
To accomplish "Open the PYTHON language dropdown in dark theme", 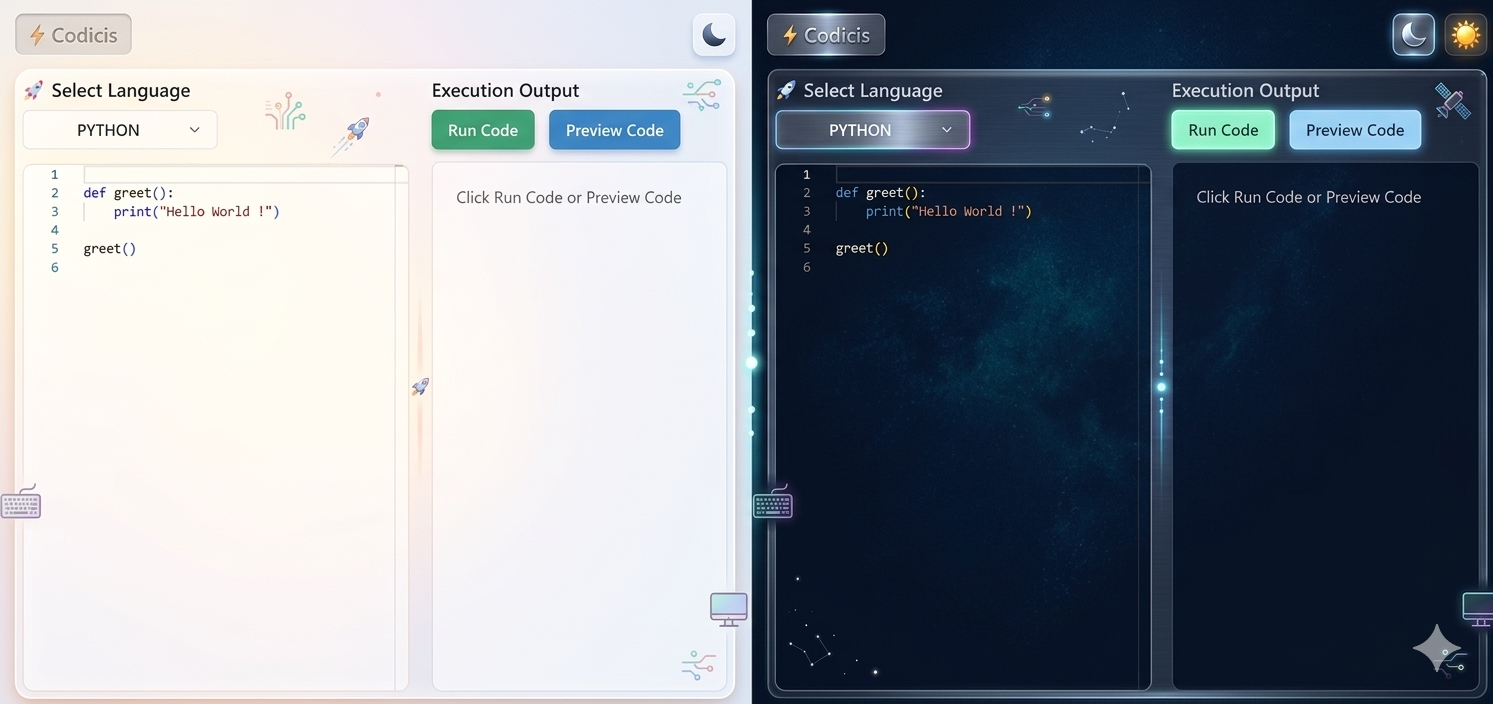I will 872,129.
